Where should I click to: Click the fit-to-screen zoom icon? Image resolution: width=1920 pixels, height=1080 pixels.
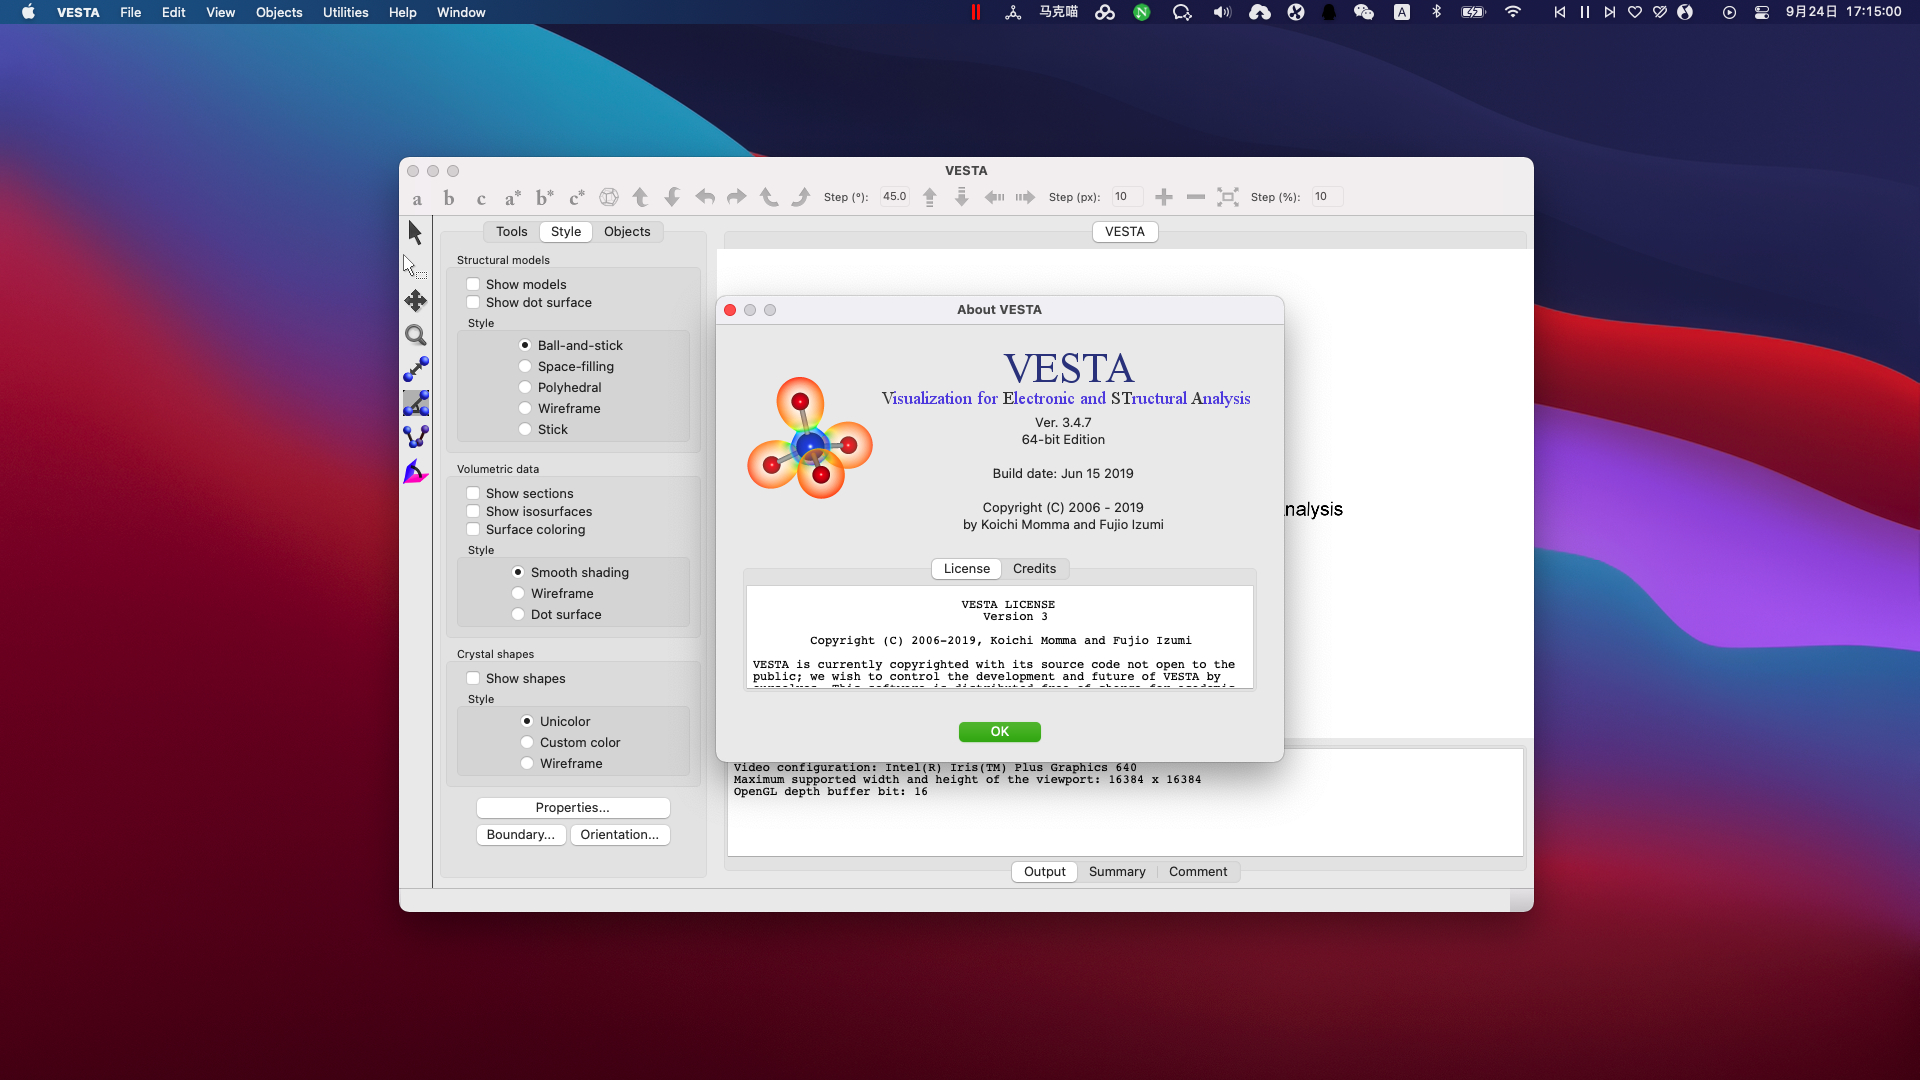click(1227, 197)
